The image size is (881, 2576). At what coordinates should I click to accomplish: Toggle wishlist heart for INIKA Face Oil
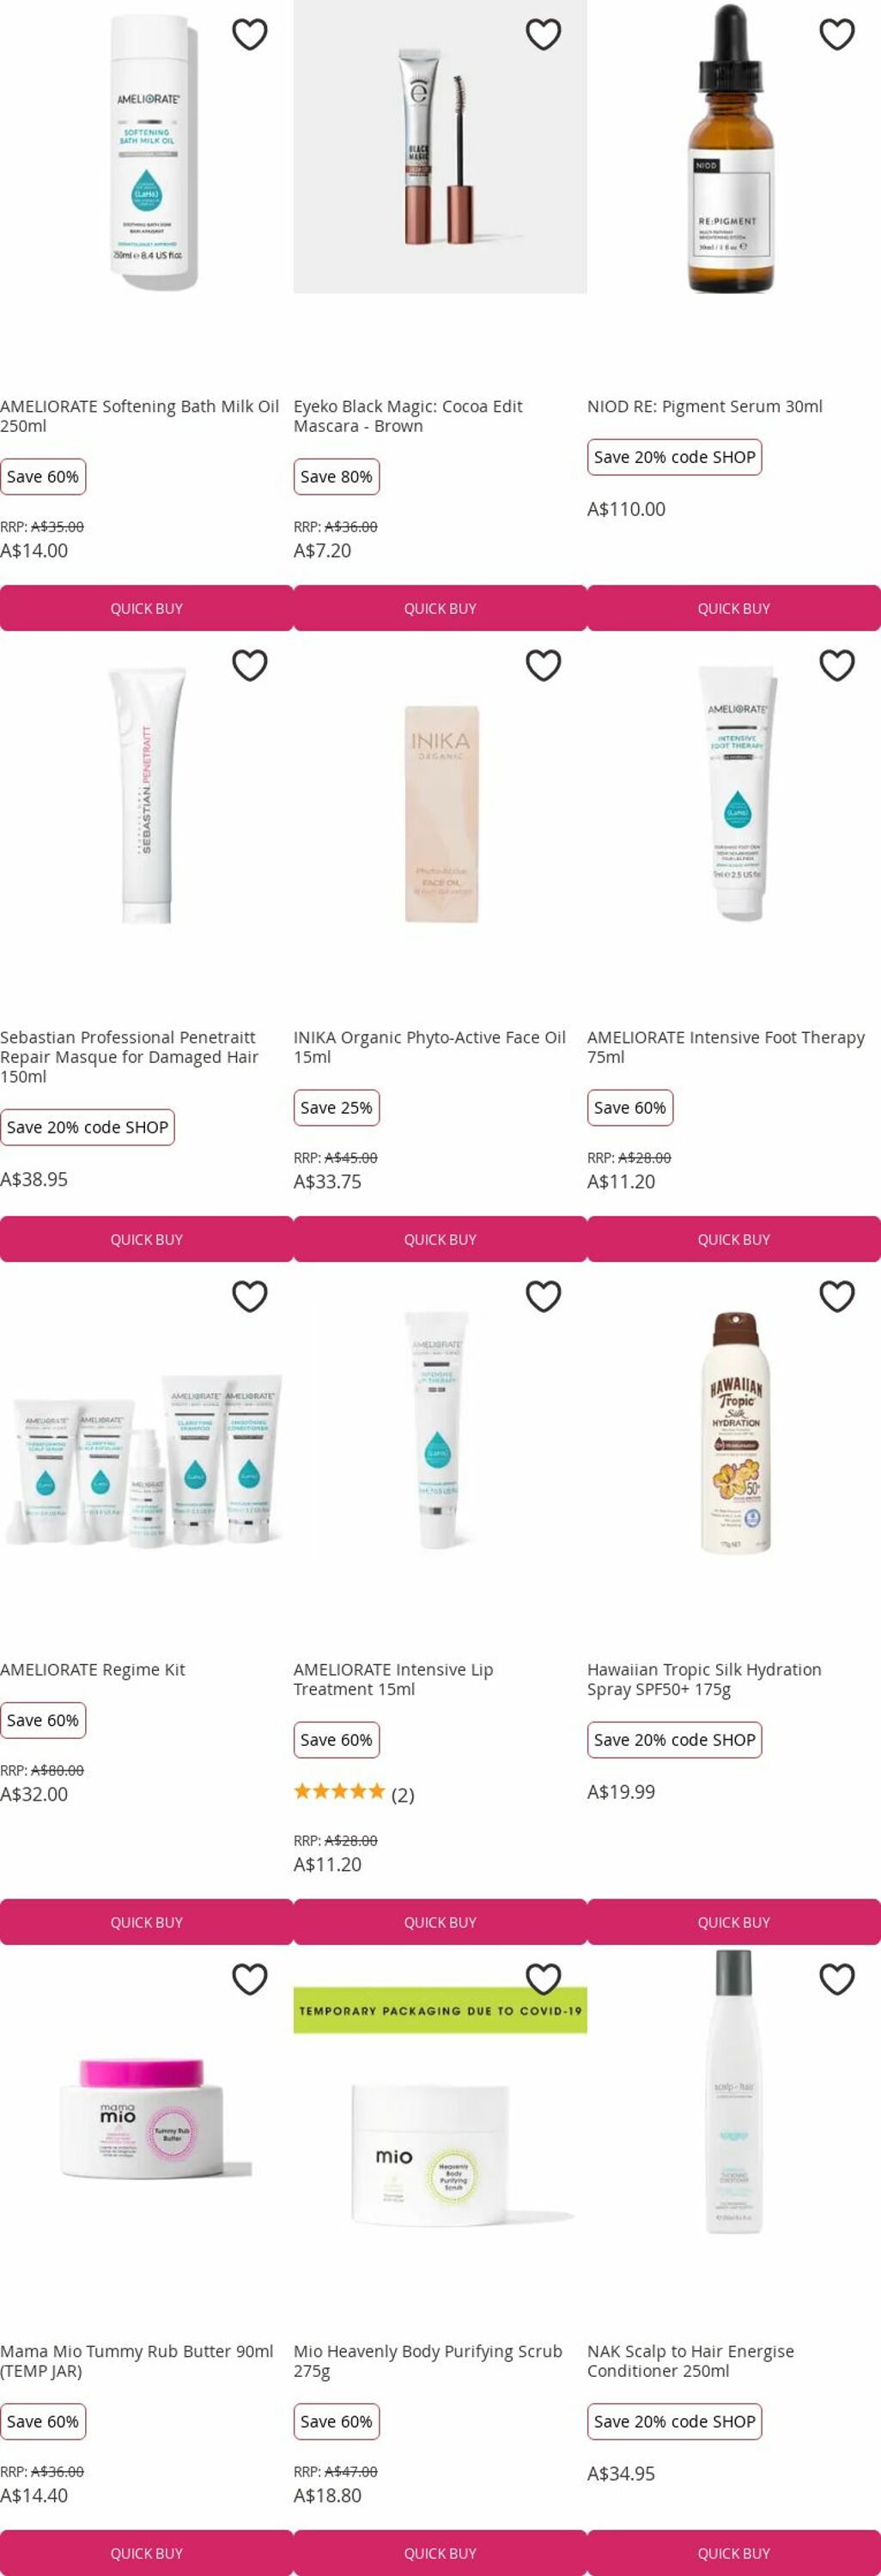pyautogui.click(x=543, y=665)
